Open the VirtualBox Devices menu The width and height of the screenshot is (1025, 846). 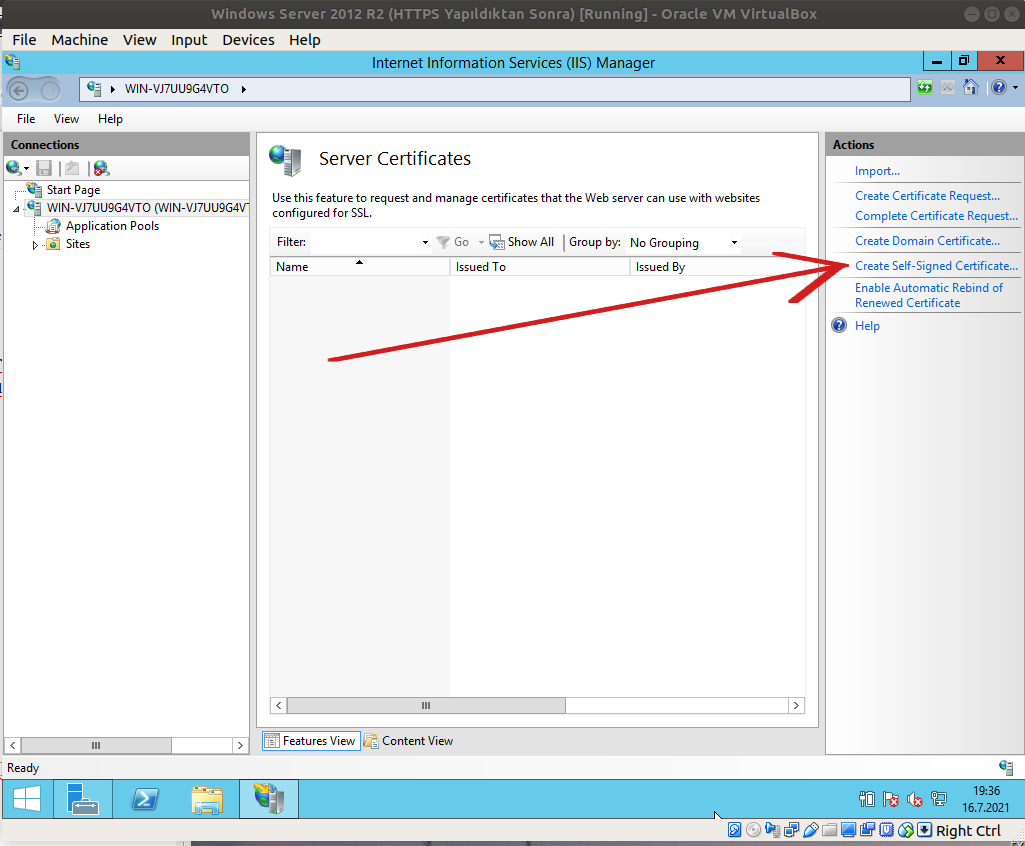point(248,40)
